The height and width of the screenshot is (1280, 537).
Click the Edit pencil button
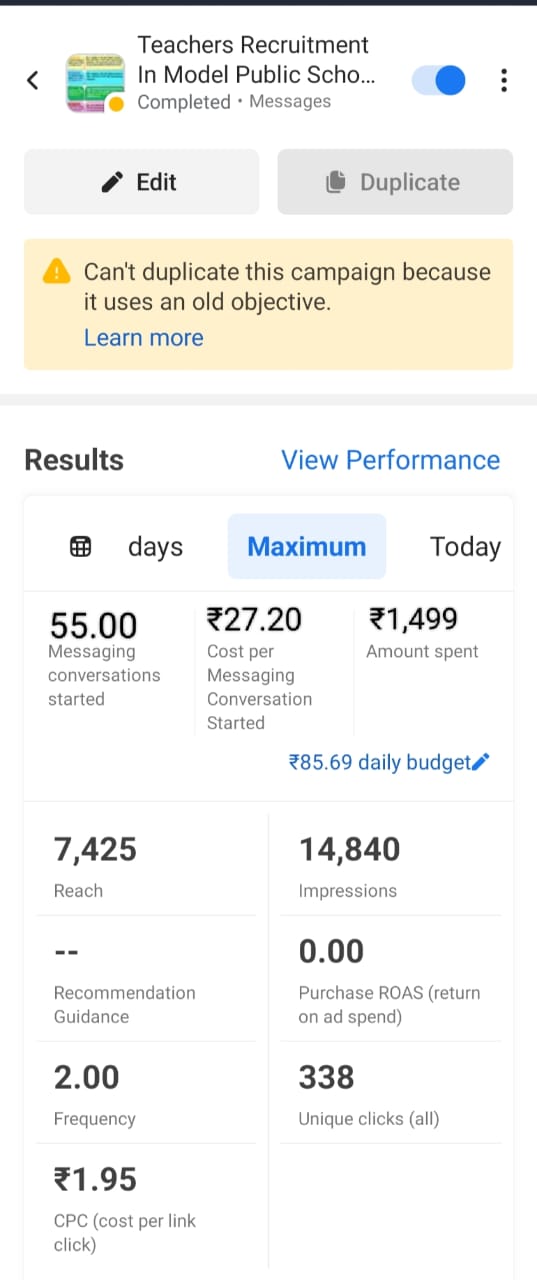click(141, 182)
